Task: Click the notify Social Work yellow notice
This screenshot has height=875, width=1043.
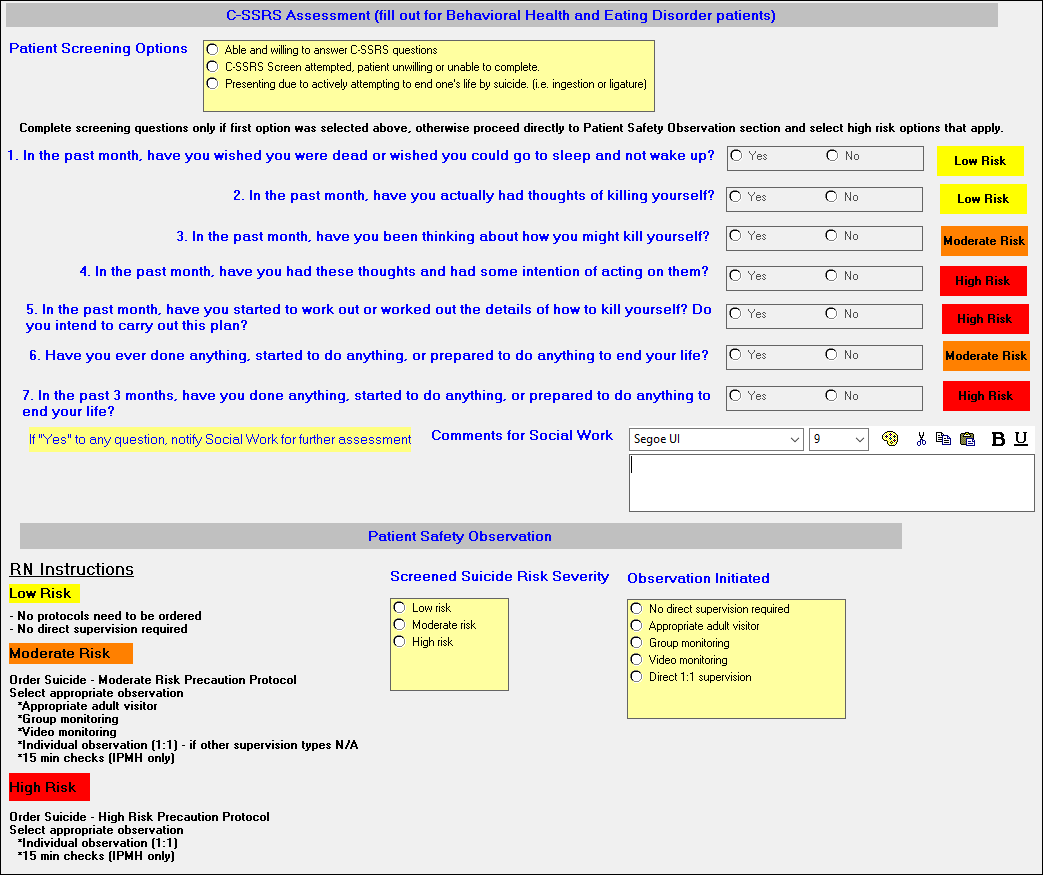Action: 220,440
